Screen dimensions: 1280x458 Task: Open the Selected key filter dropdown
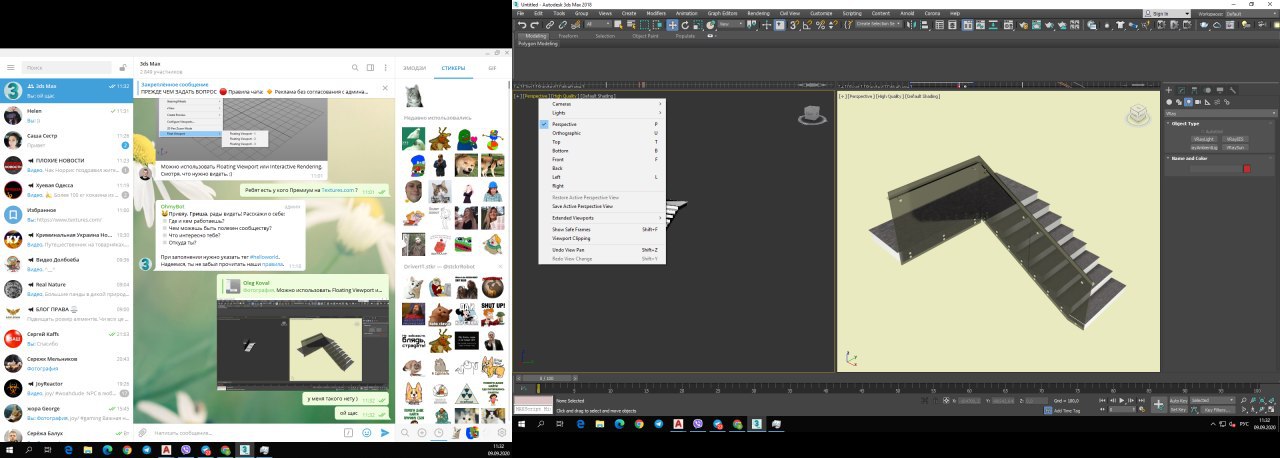tap(1212, 400)
